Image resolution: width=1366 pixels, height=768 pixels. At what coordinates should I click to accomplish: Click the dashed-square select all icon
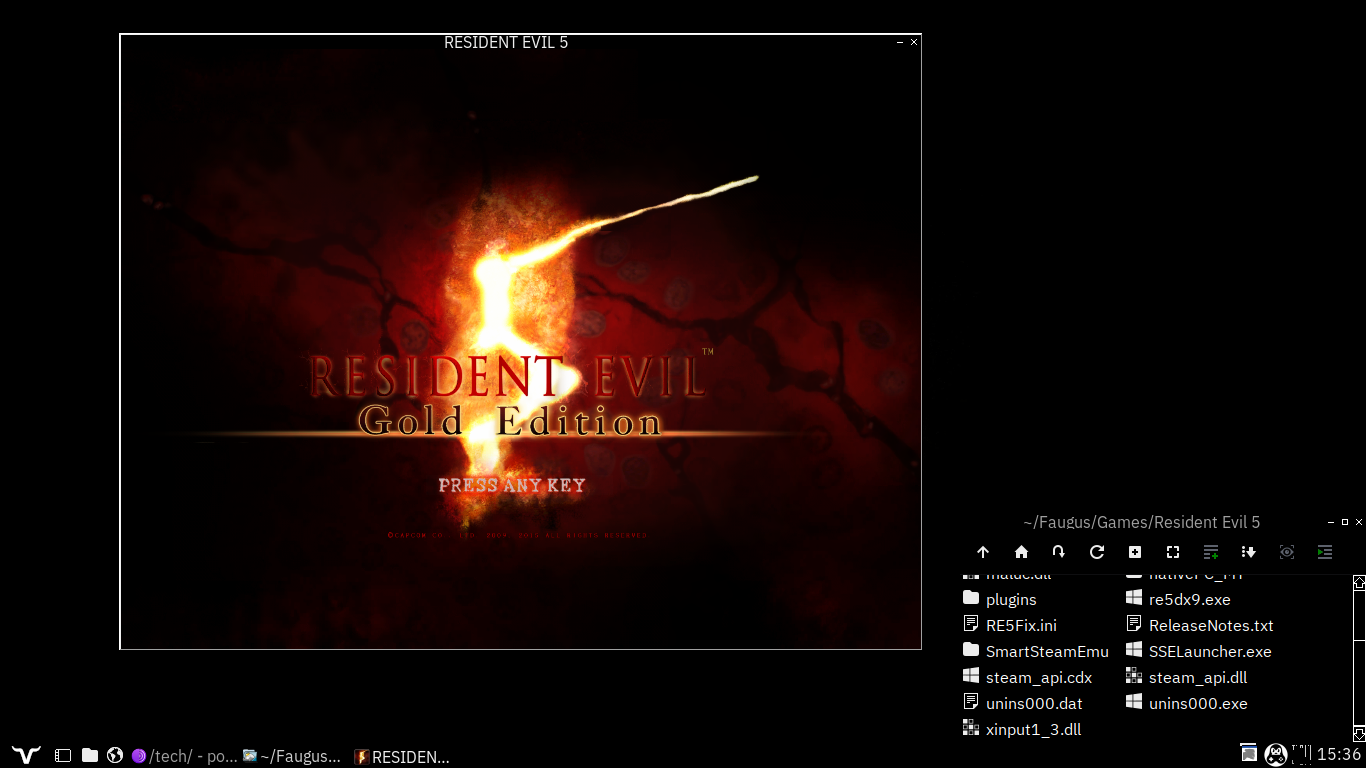(1173, 552)
